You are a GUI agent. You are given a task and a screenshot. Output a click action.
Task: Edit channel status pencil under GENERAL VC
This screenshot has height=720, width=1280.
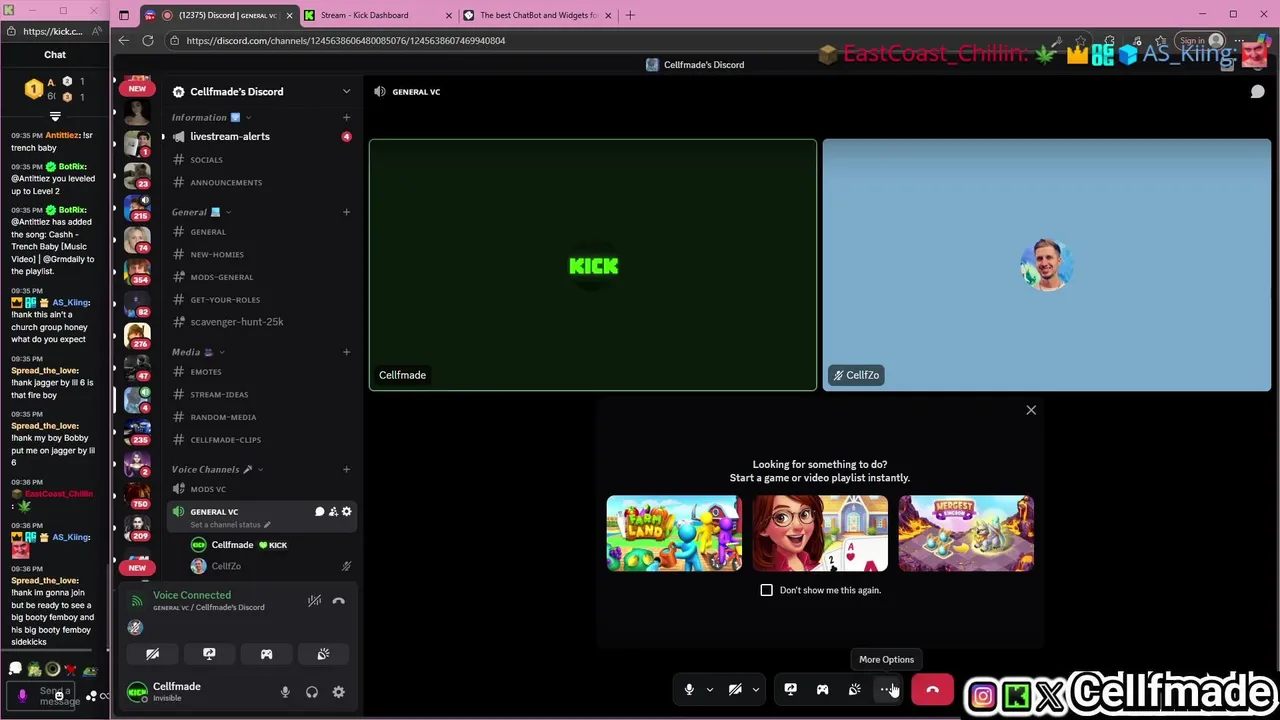coord(267,525)
